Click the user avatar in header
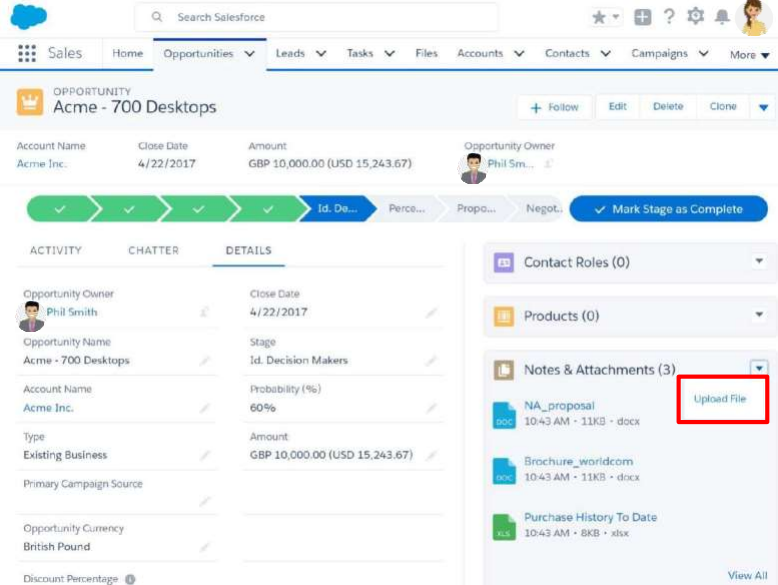Screen dimensions: 778x585 (753, 17)
